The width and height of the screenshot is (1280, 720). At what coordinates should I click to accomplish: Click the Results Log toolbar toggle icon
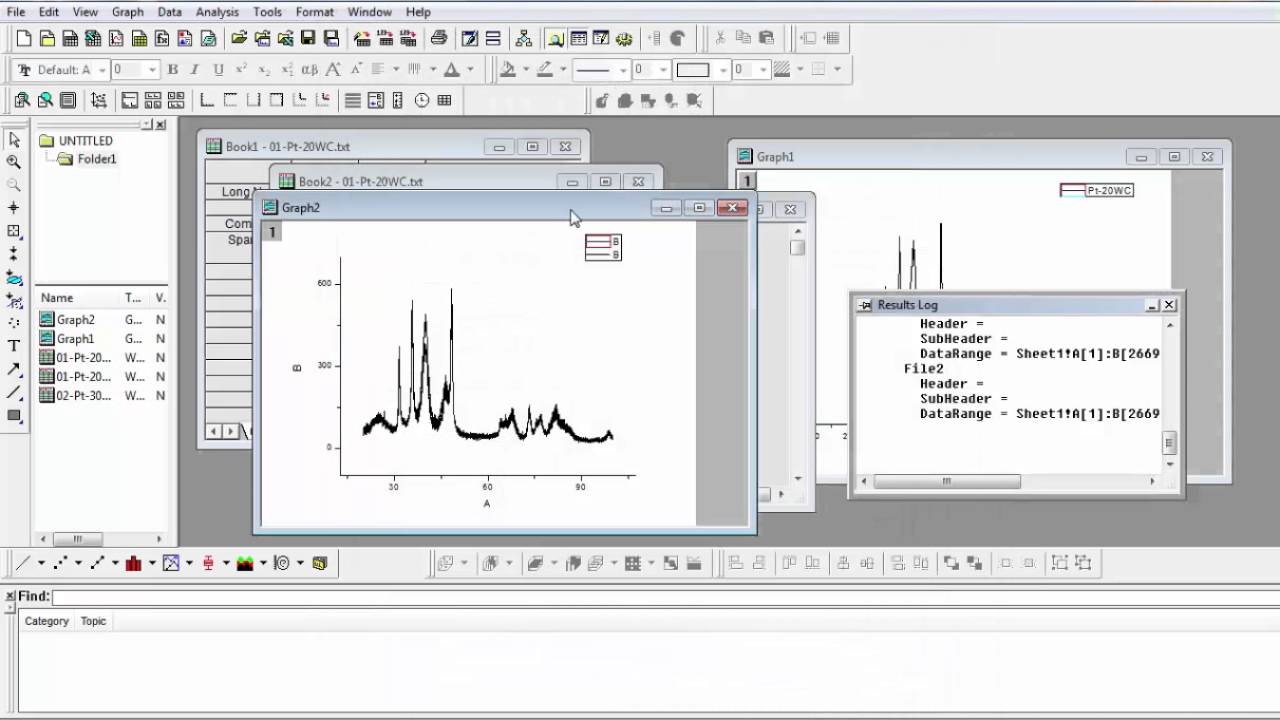point(578,39)
